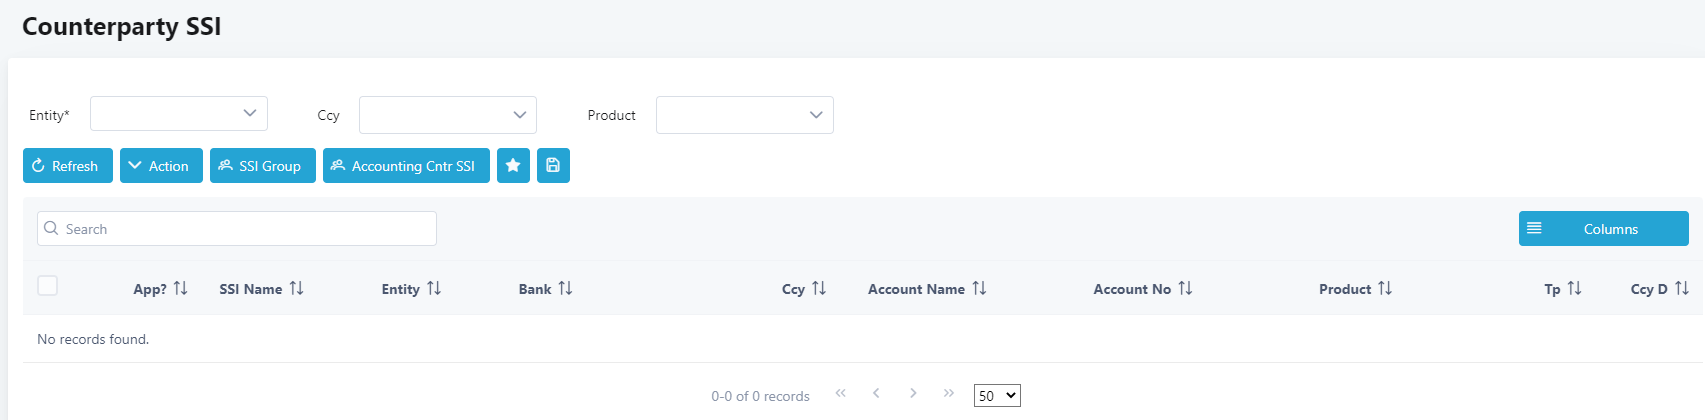The width and height of the screenshot is (1705, 420).
Task: Sort by SSI Name column arrows
Action: click(296, 288)
